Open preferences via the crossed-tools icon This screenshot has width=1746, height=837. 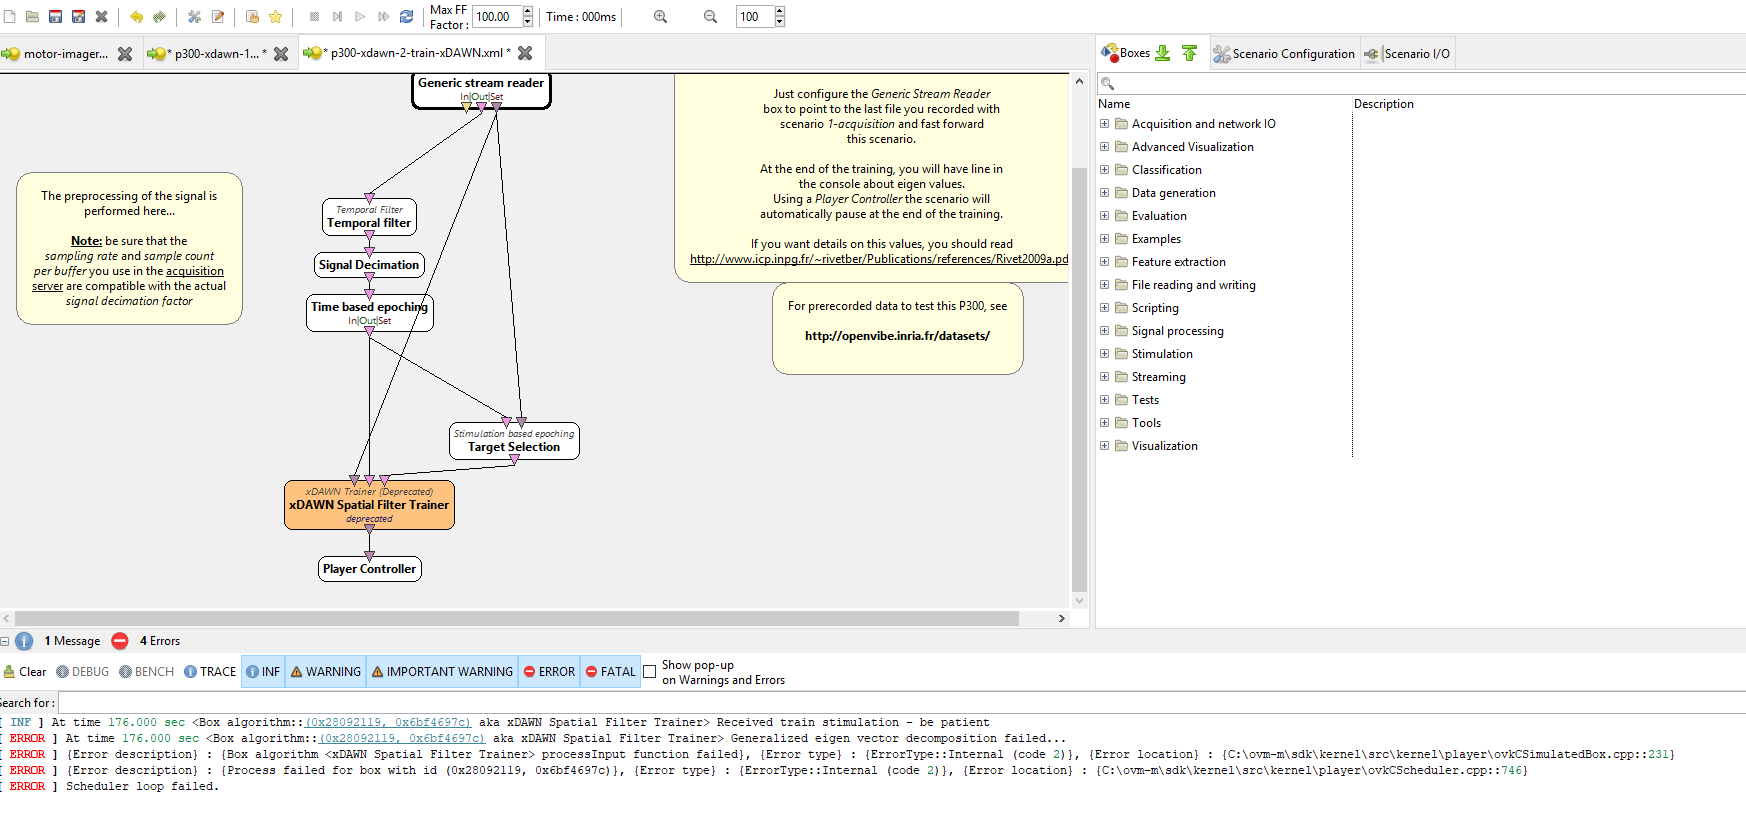(x=194, y=16)
